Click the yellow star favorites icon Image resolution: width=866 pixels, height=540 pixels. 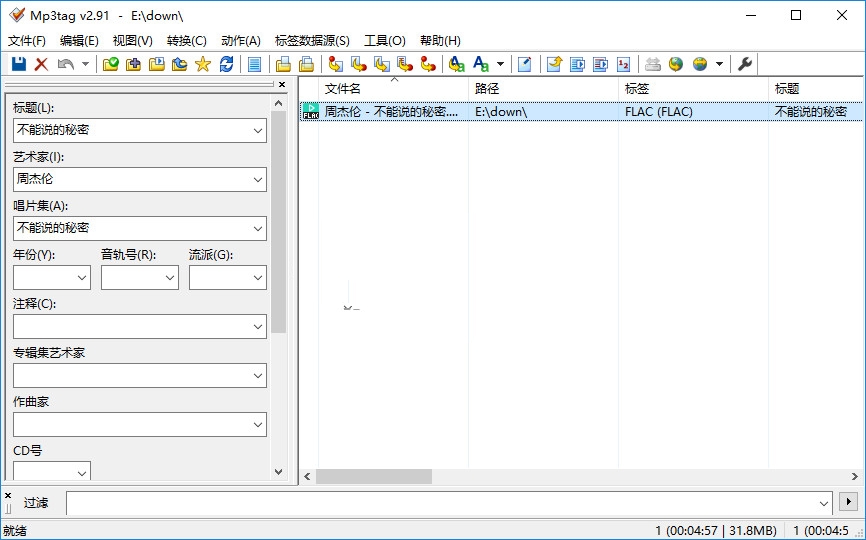click(203, 64)
